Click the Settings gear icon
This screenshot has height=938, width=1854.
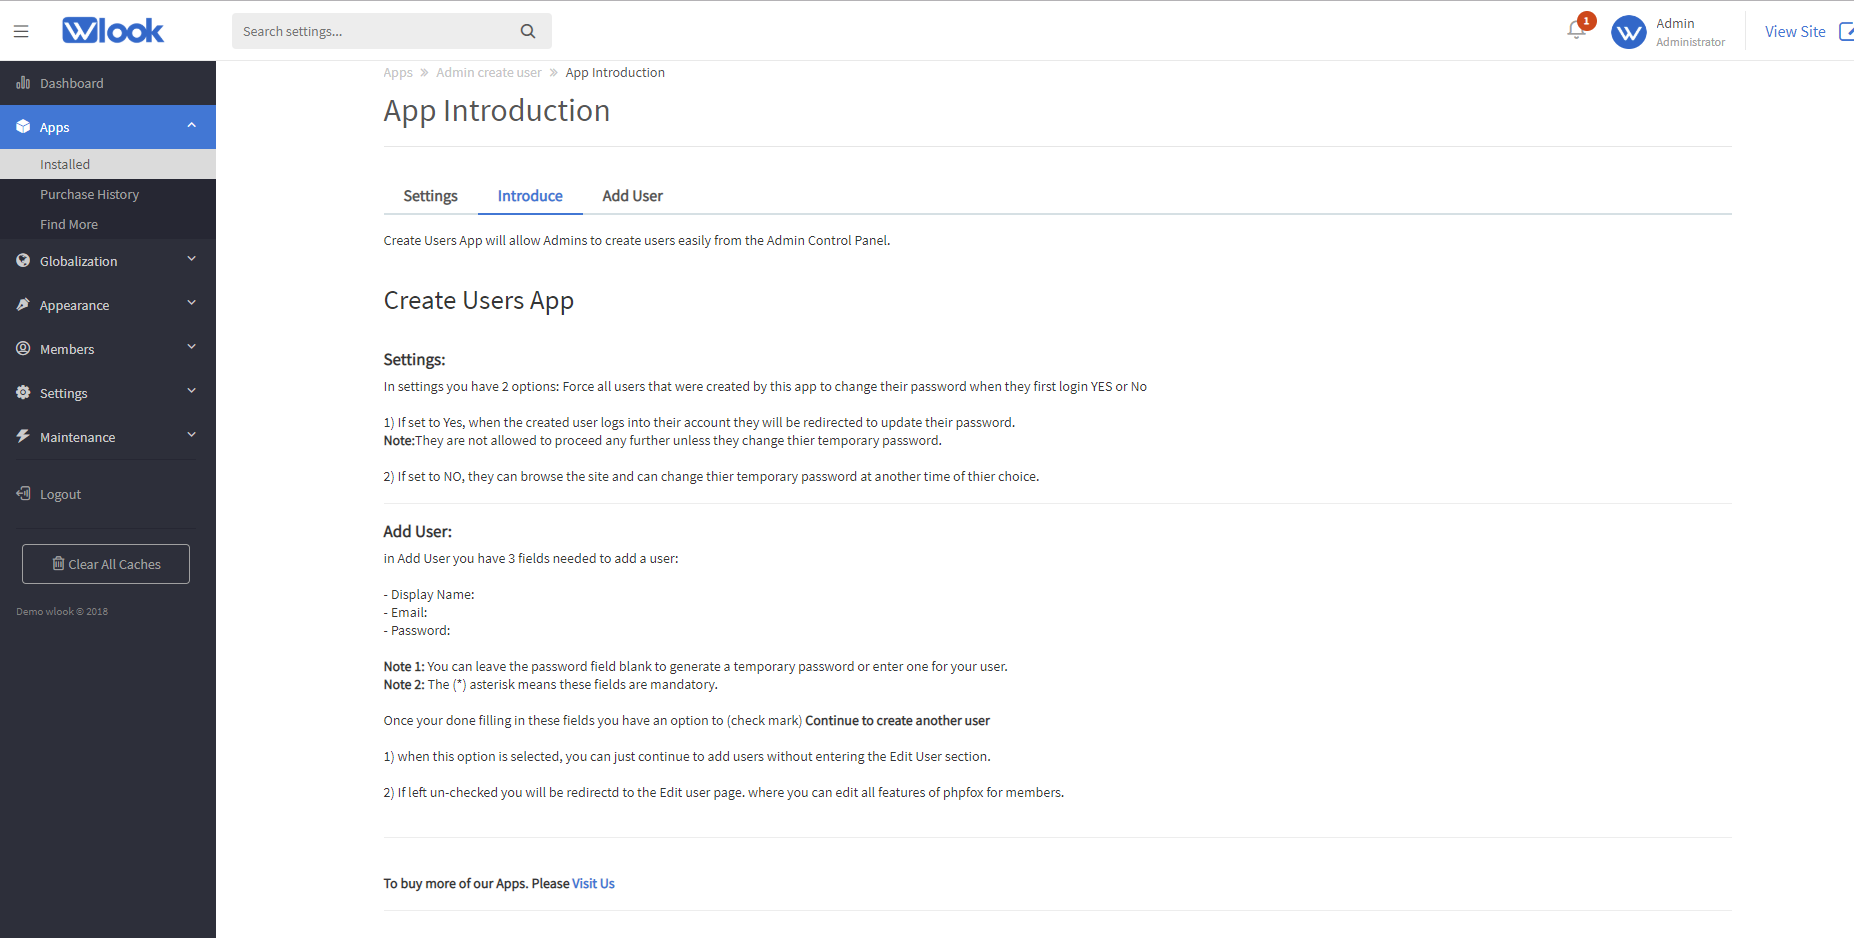[x=23, y=393]
